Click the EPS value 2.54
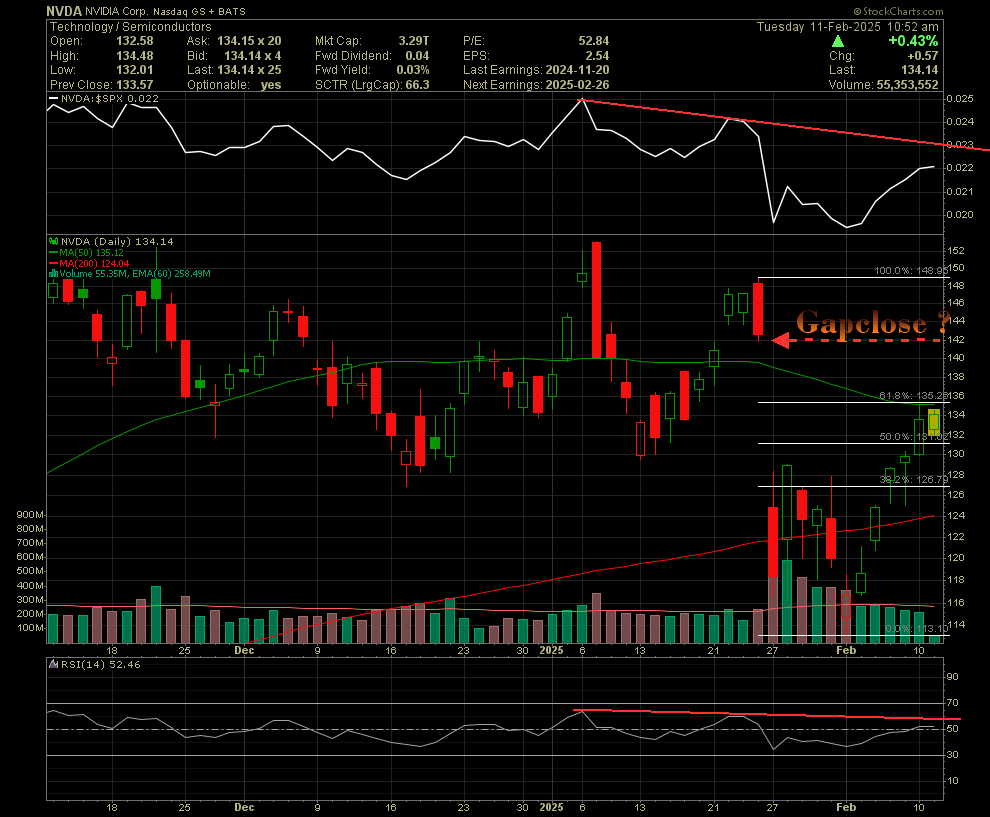The height and width of the screenshot is (817, 990). [597, 56]
